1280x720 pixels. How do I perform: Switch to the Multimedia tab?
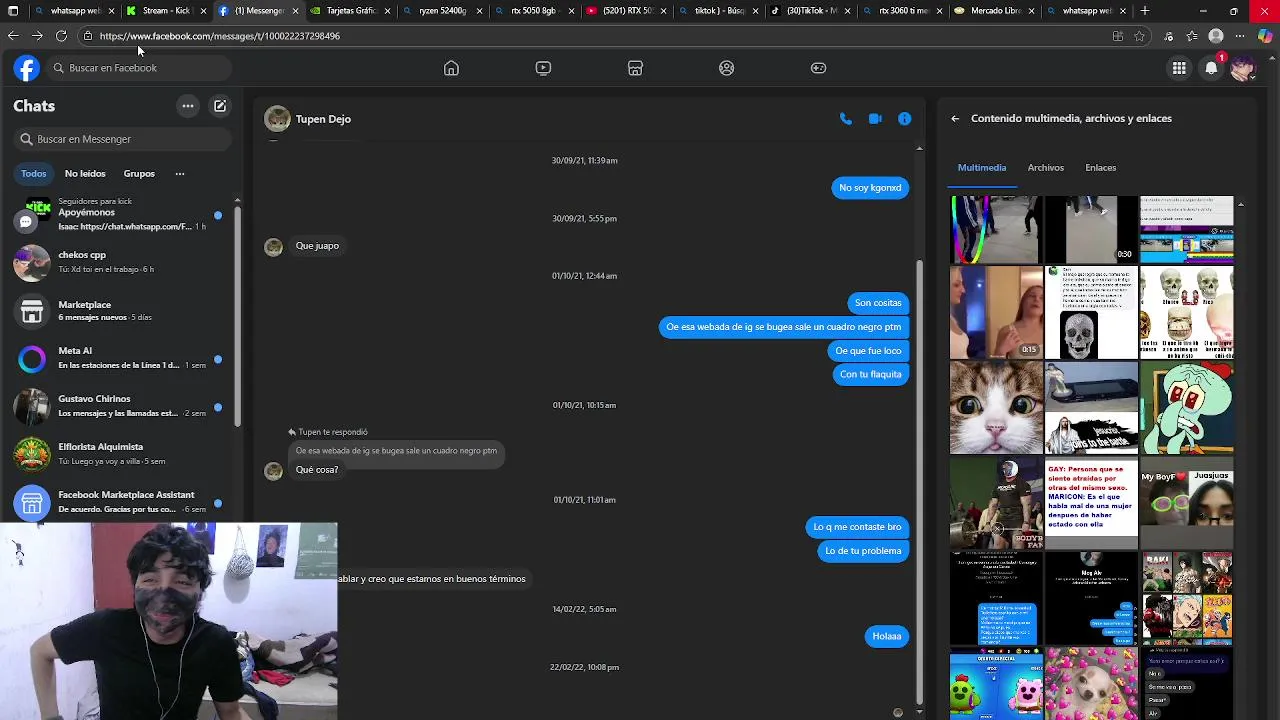point(982,168)
